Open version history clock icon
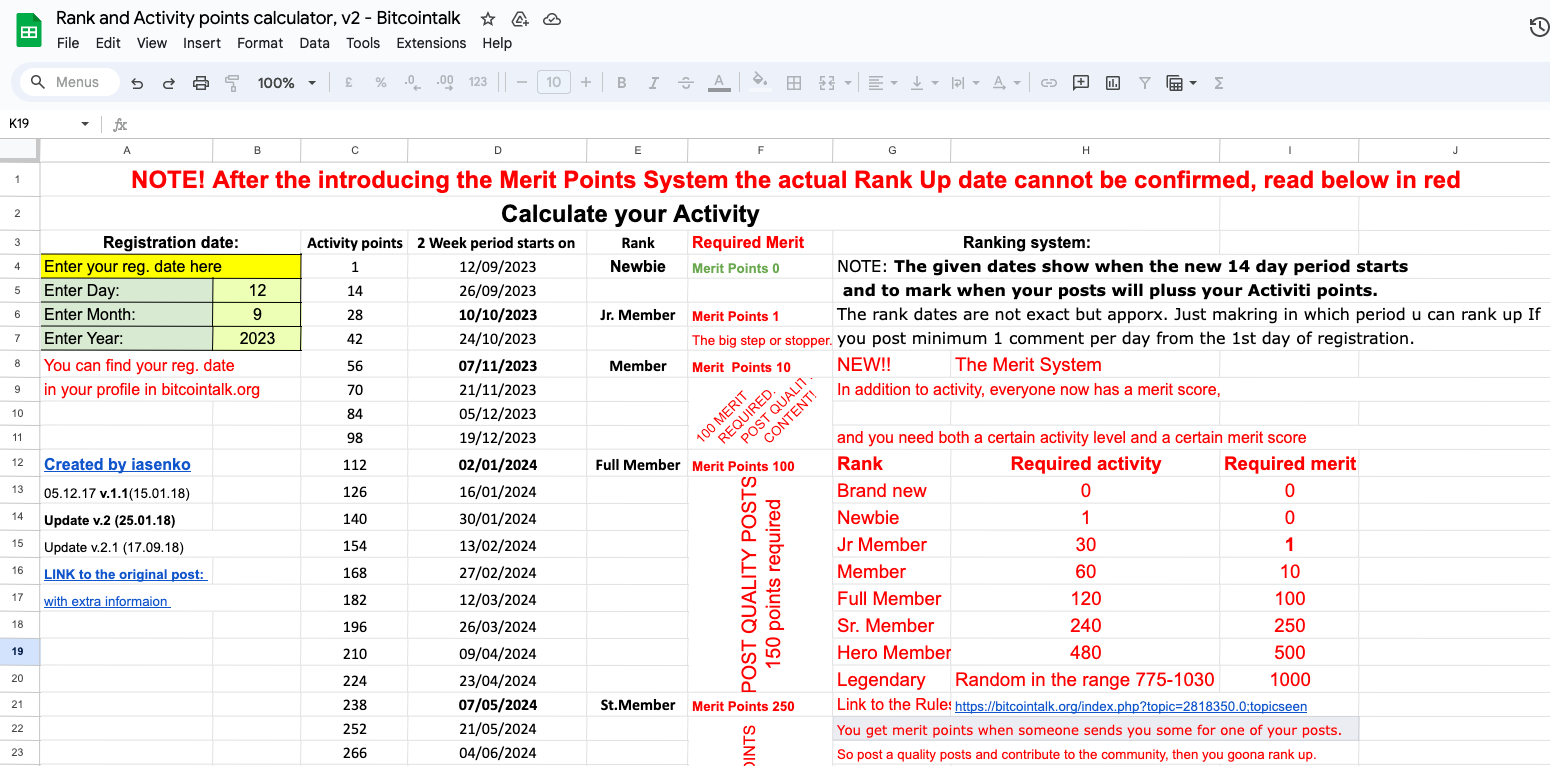Viewport: 1550px width, 766px height. pos(1539,27)
